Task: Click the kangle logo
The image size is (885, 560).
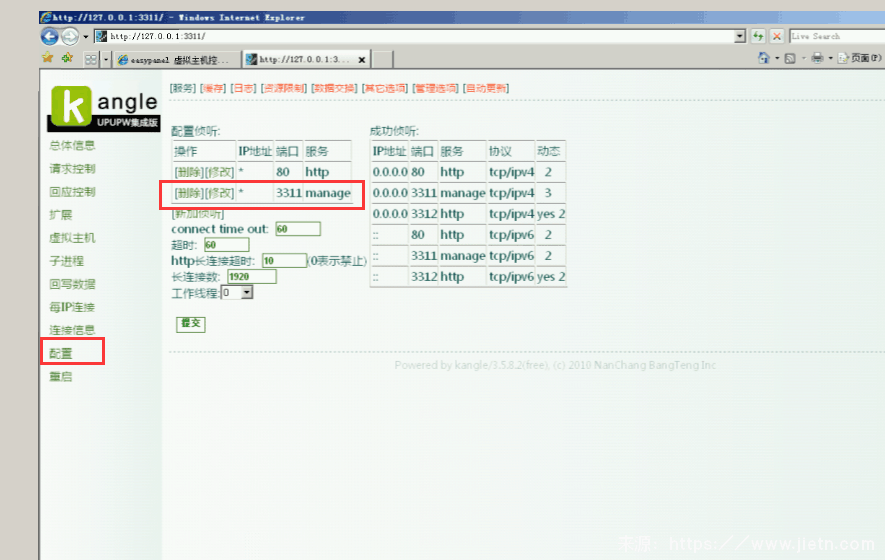Action: point(104,107)
